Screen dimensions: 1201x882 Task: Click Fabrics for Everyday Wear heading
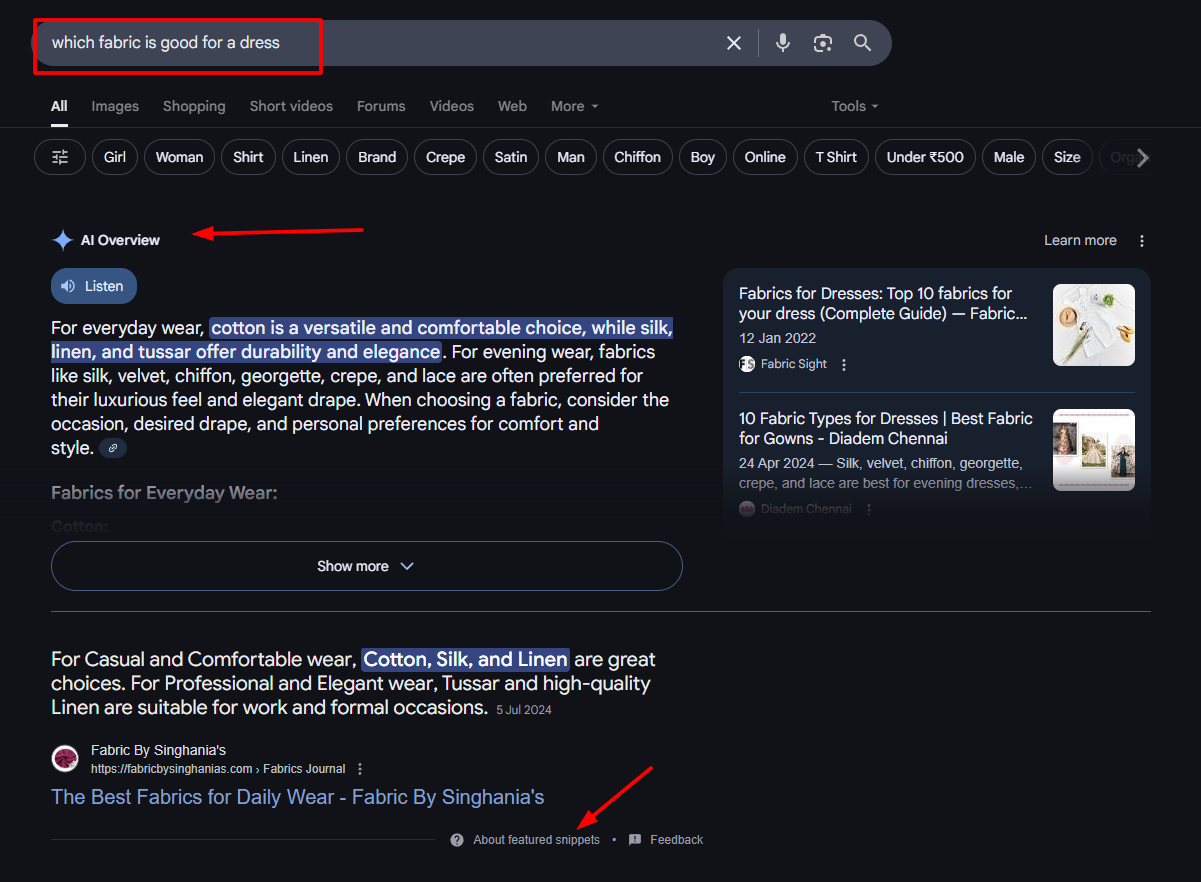164,493
